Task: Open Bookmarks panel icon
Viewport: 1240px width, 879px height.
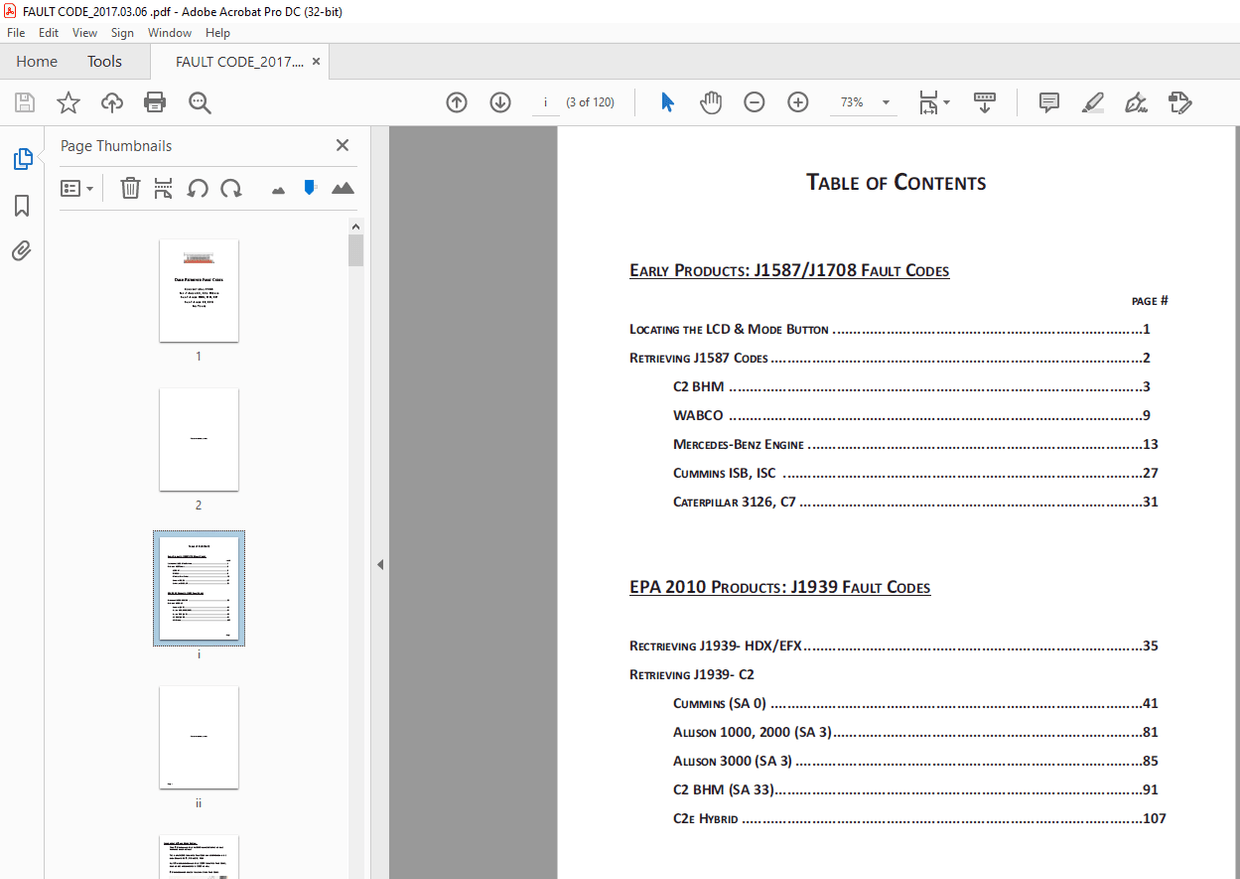Action: [22, 205]
